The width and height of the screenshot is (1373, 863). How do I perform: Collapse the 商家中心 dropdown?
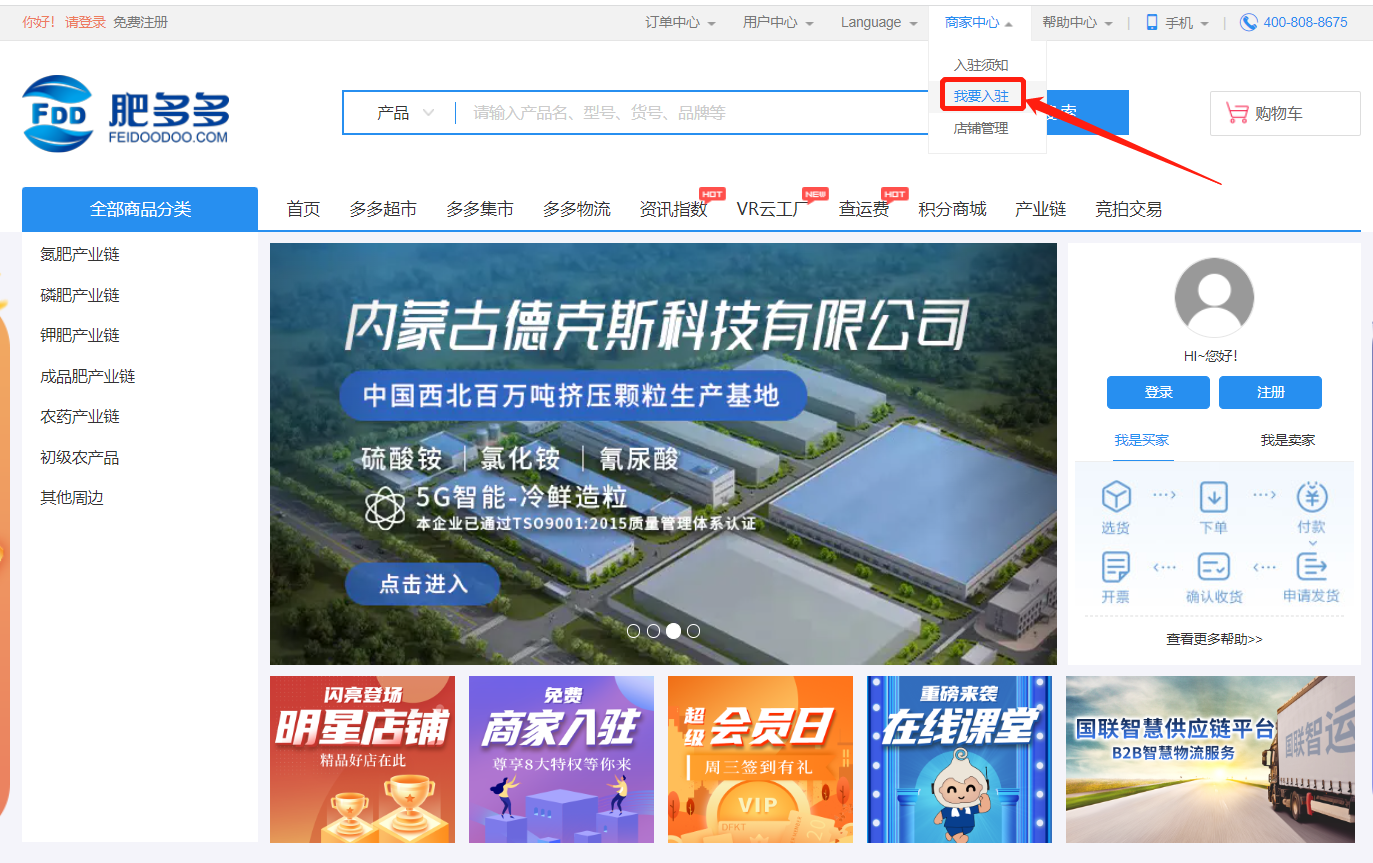click(x=979, y=22)
